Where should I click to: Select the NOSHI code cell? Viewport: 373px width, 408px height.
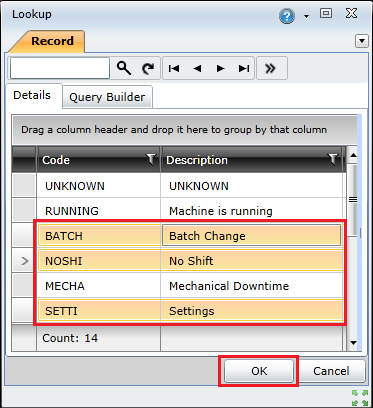coord(98,261)
